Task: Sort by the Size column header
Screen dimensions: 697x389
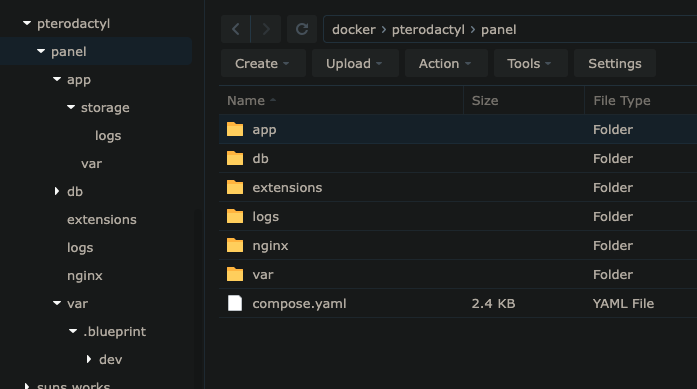Action: click(524, 100)
